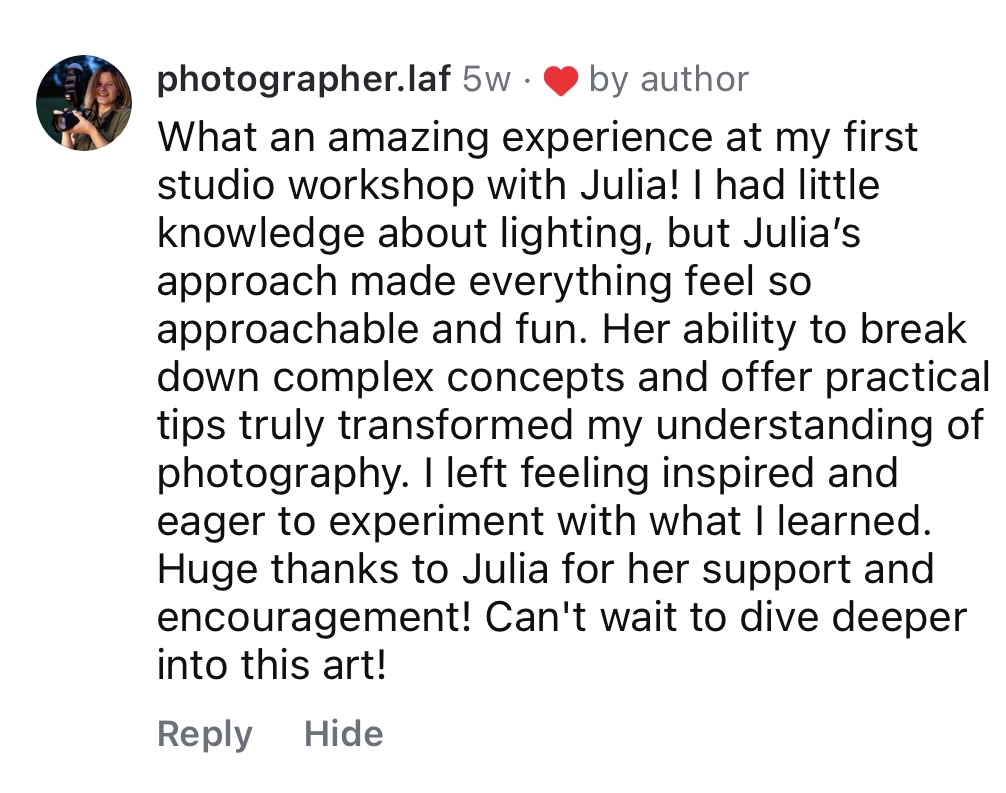Click the words 'approach made everything feel so'
This screenshot has width=1006, height=793.
pos(483,281)
